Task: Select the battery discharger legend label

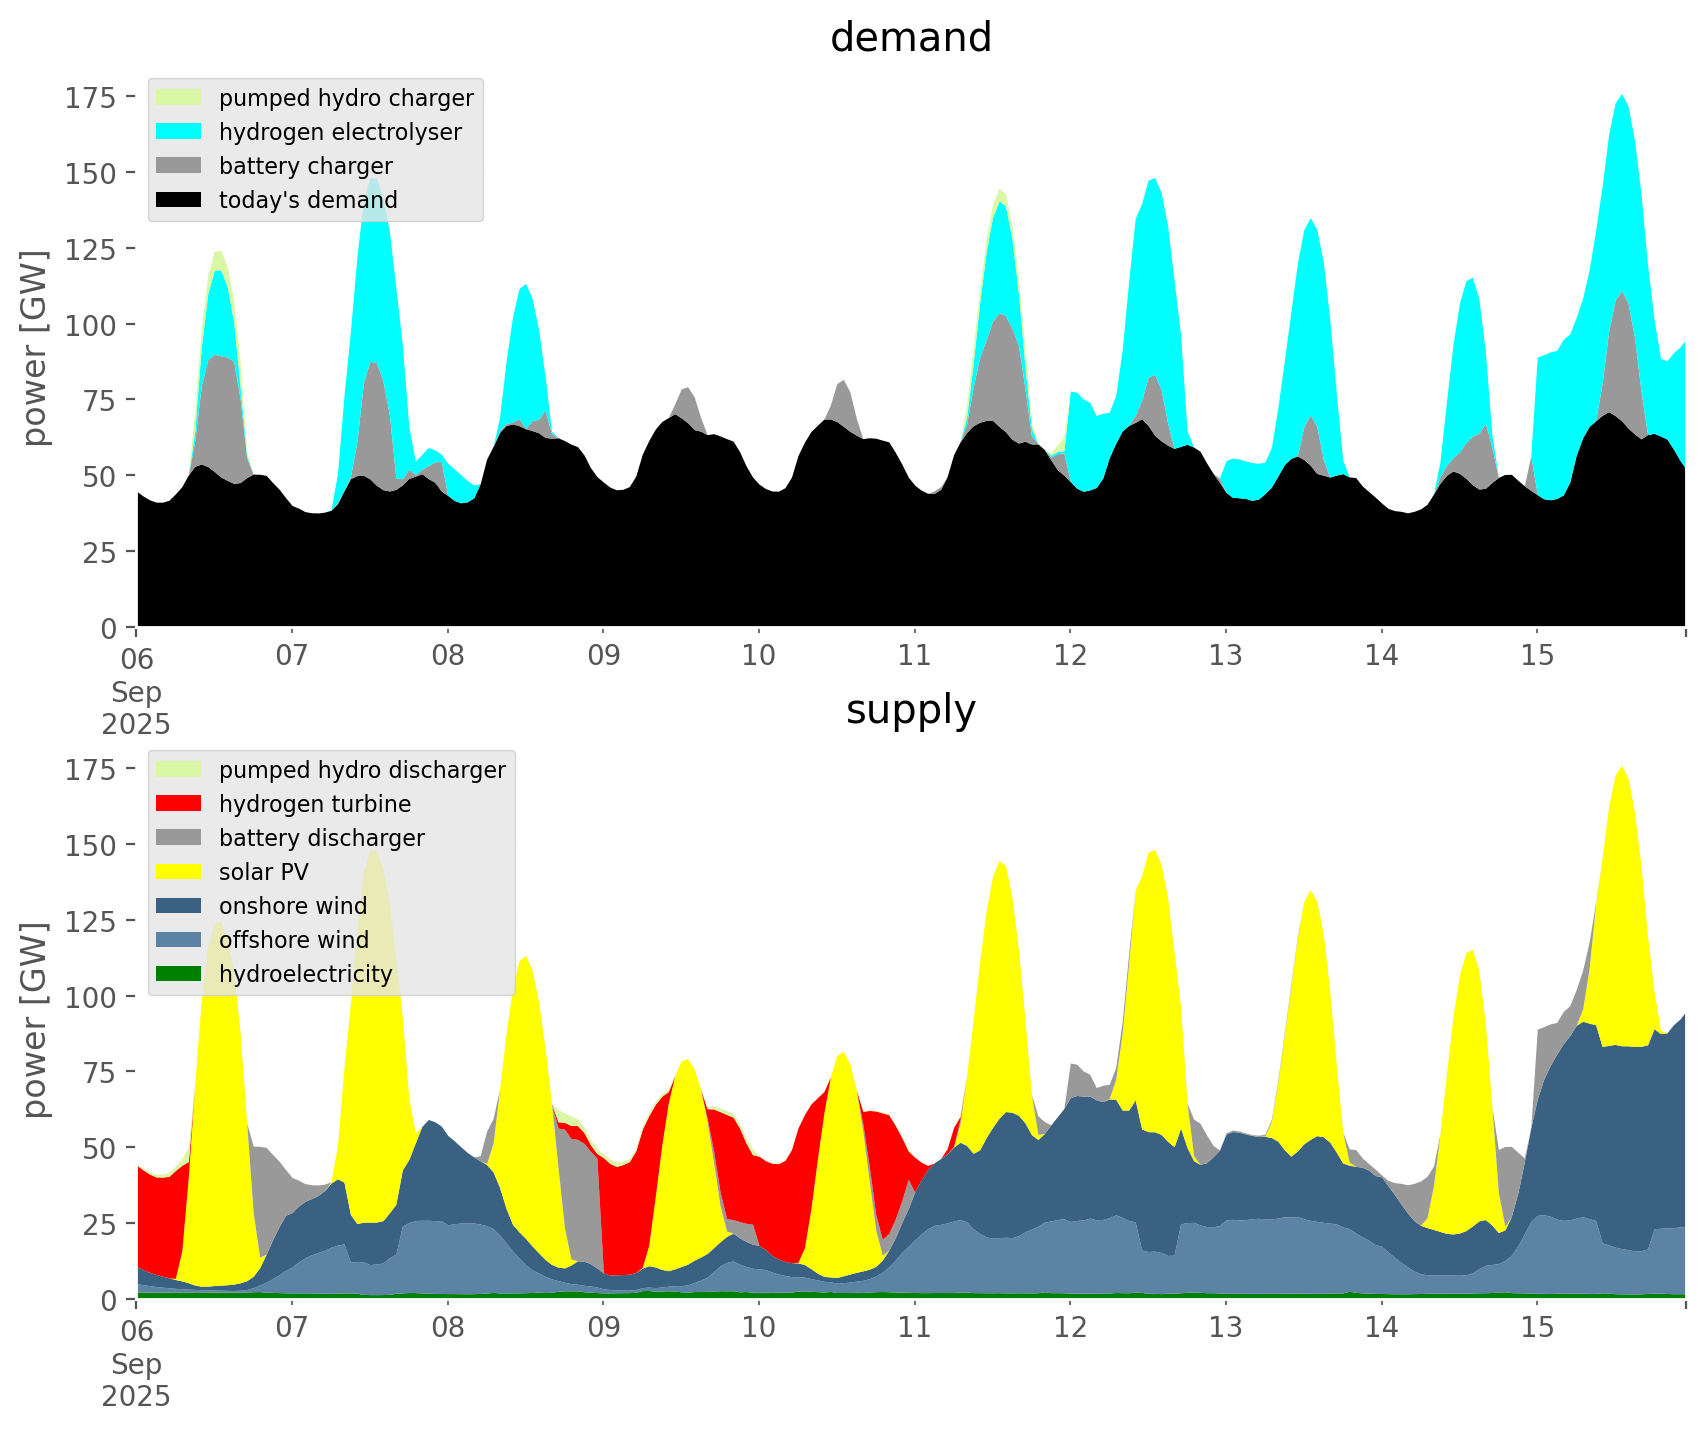Action: point(321,838)
